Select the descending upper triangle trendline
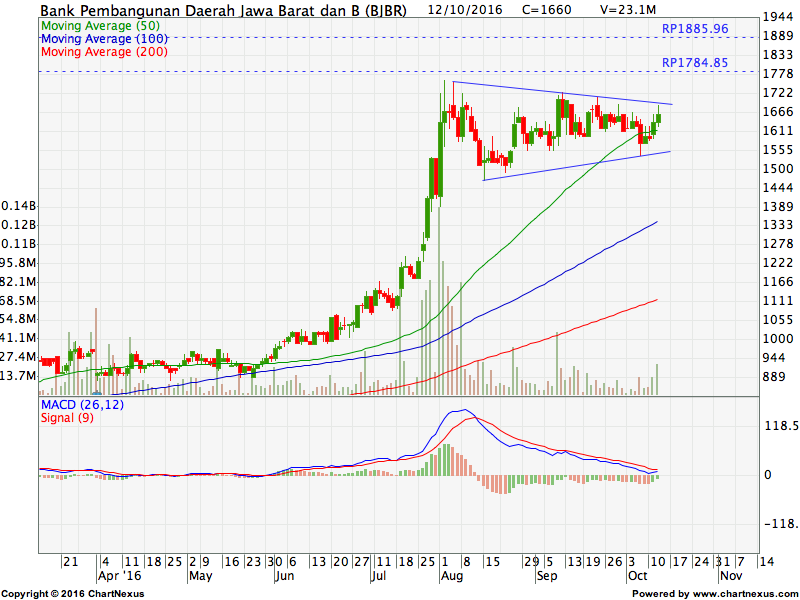This screenshot has width=800, height=600. [x=562, y=93]
